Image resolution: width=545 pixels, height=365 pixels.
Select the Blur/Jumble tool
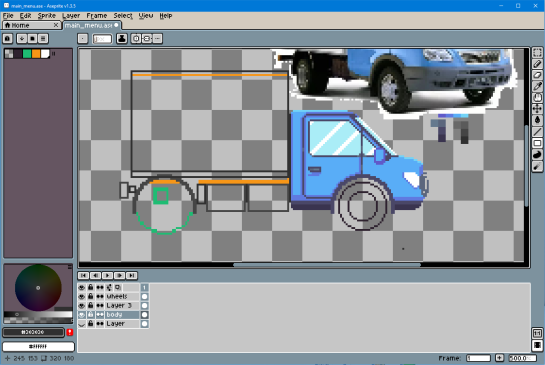537,166
